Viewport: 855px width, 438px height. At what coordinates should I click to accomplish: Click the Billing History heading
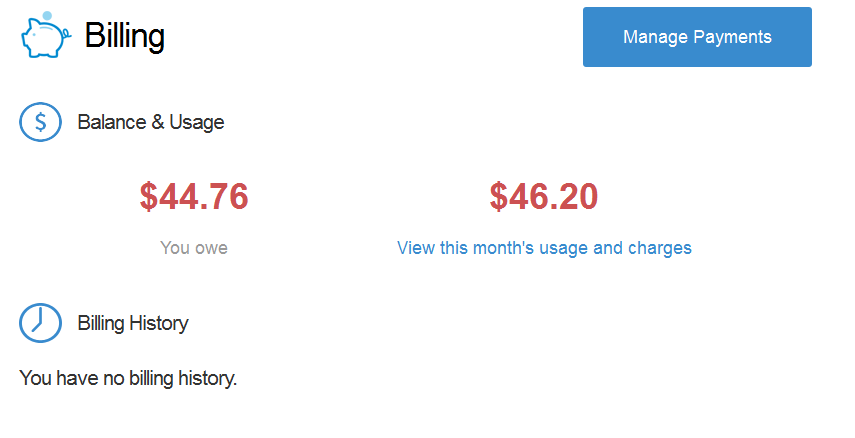pyautogui.click(x=133, y=323)
